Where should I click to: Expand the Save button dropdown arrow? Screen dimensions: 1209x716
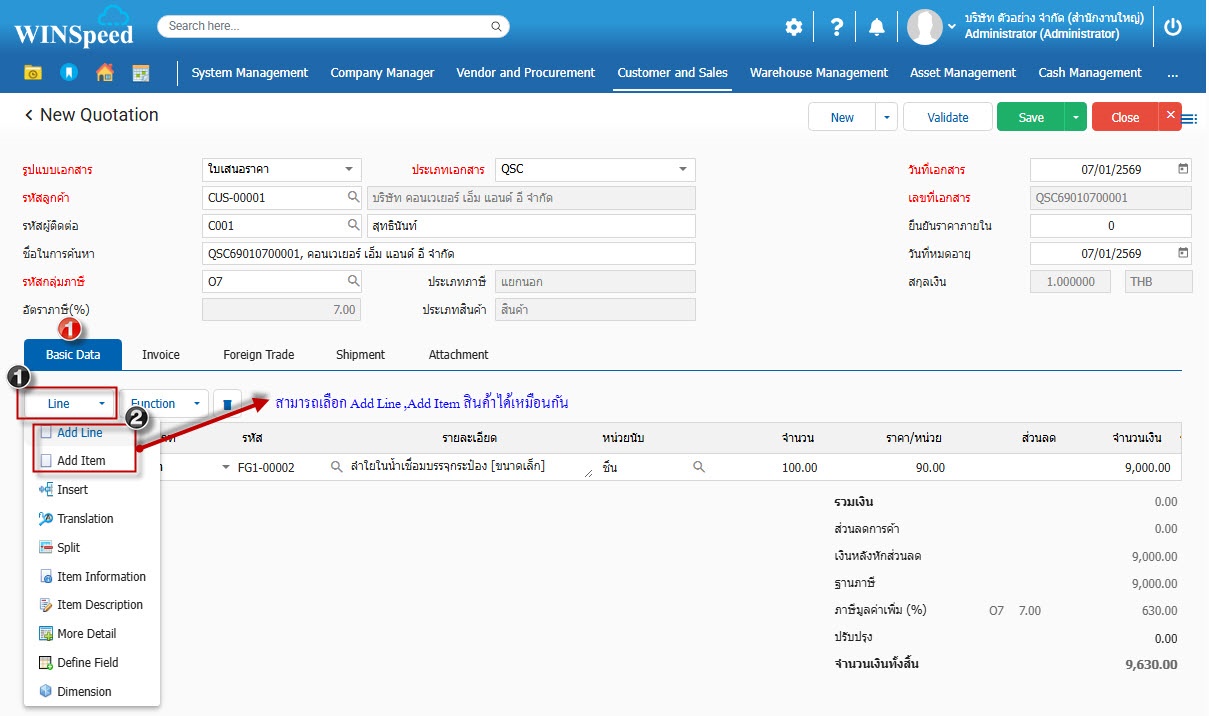pyautogui.click(x=1075, y=117)
